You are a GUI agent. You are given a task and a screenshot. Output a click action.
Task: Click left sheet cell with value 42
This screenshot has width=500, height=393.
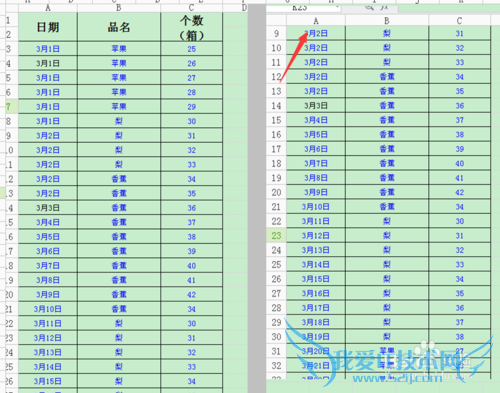(x=191, y=295)
